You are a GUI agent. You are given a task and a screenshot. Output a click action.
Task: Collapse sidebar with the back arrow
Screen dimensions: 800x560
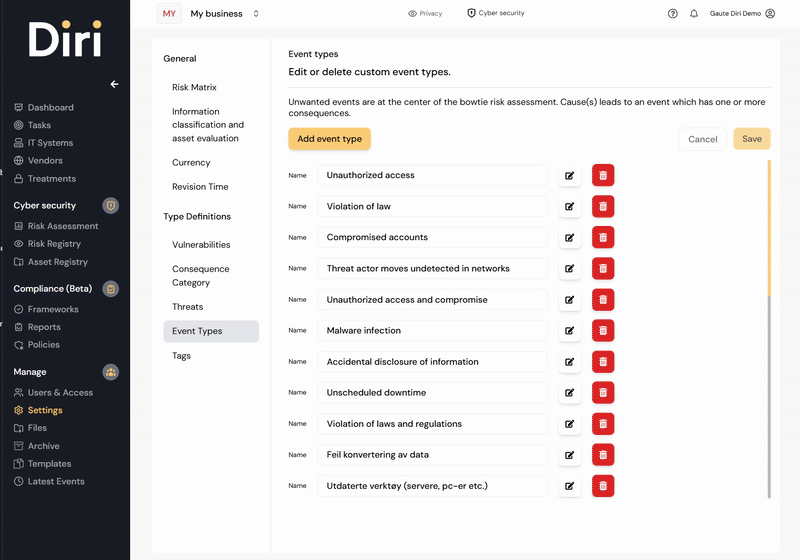tap(114, 84)
